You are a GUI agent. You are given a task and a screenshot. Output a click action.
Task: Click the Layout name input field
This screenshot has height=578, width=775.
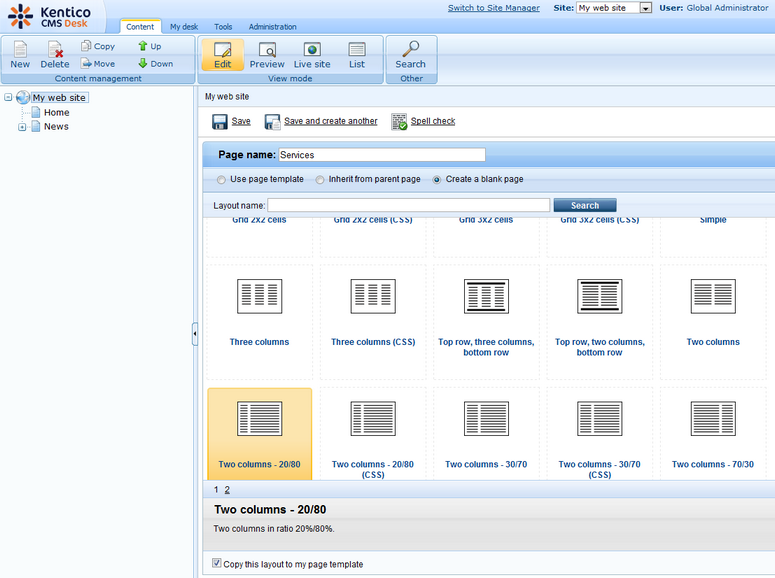[x=408, y=205]
